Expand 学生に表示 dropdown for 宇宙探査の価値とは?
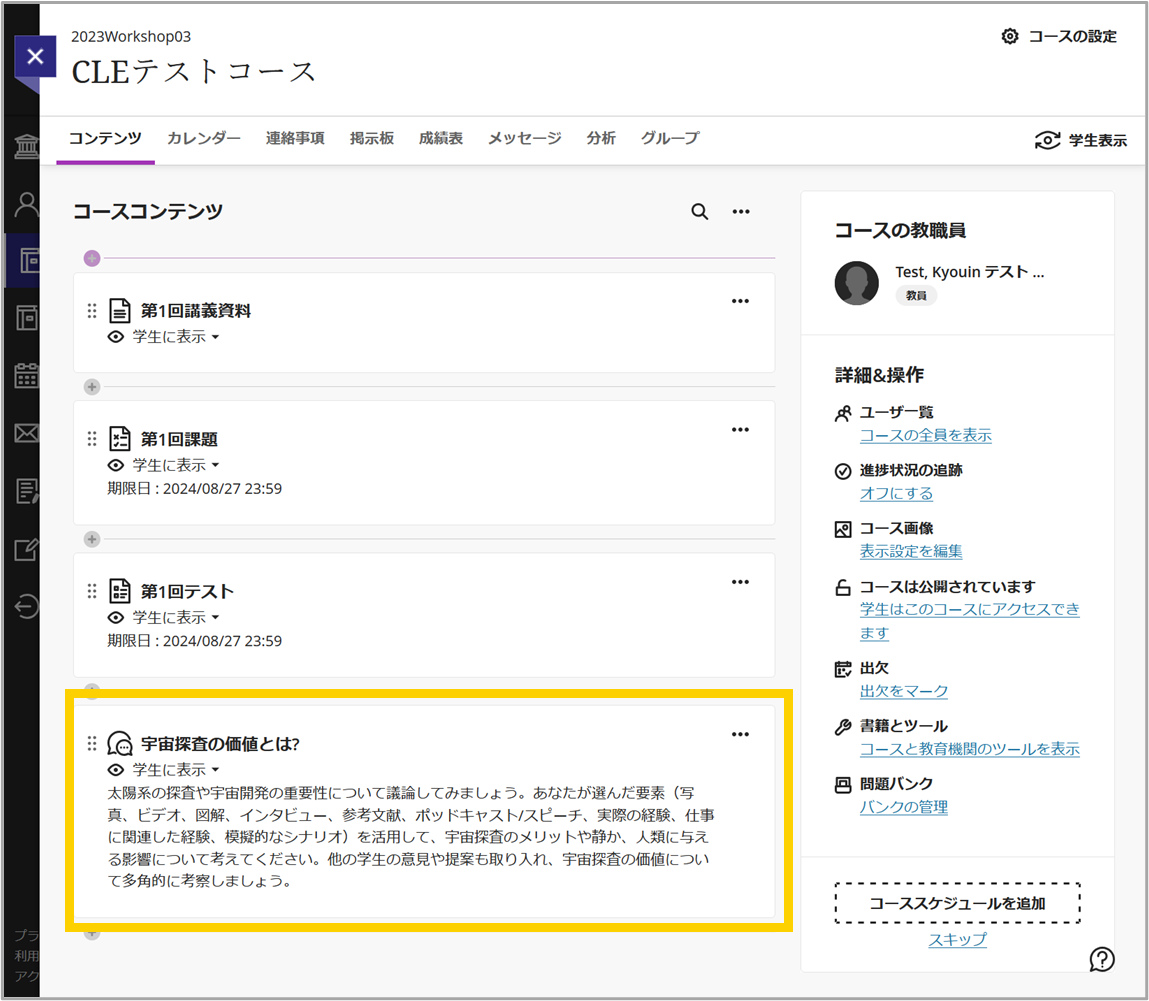The image size is (1149, 1001). point(176,770)
